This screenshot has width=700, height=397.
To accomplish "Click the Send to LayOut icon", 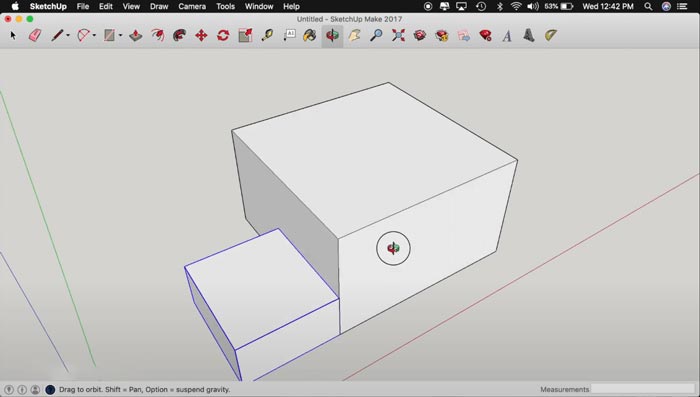I will pyautogui.click(x=464, y=35).
